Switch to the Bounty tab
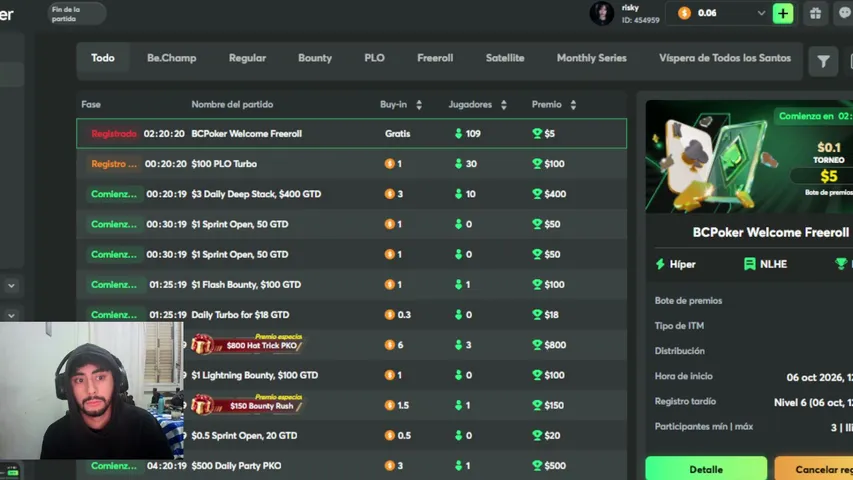 [x=314, y=58]
